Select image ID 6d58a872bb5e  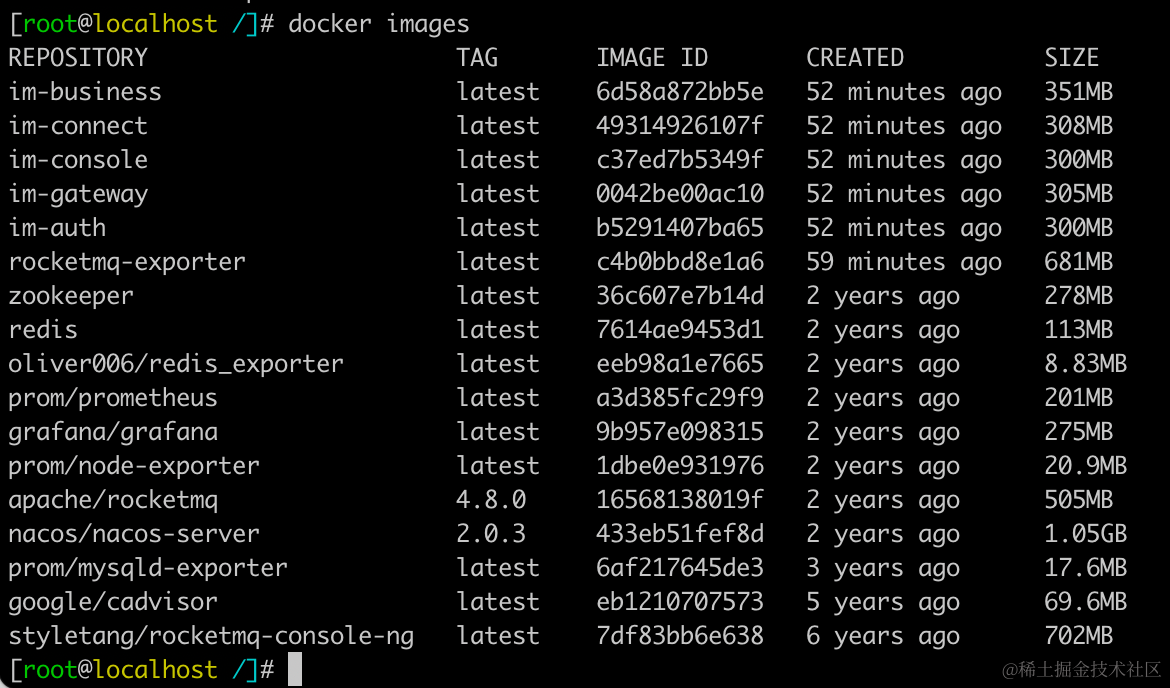[x=680, y=91]
